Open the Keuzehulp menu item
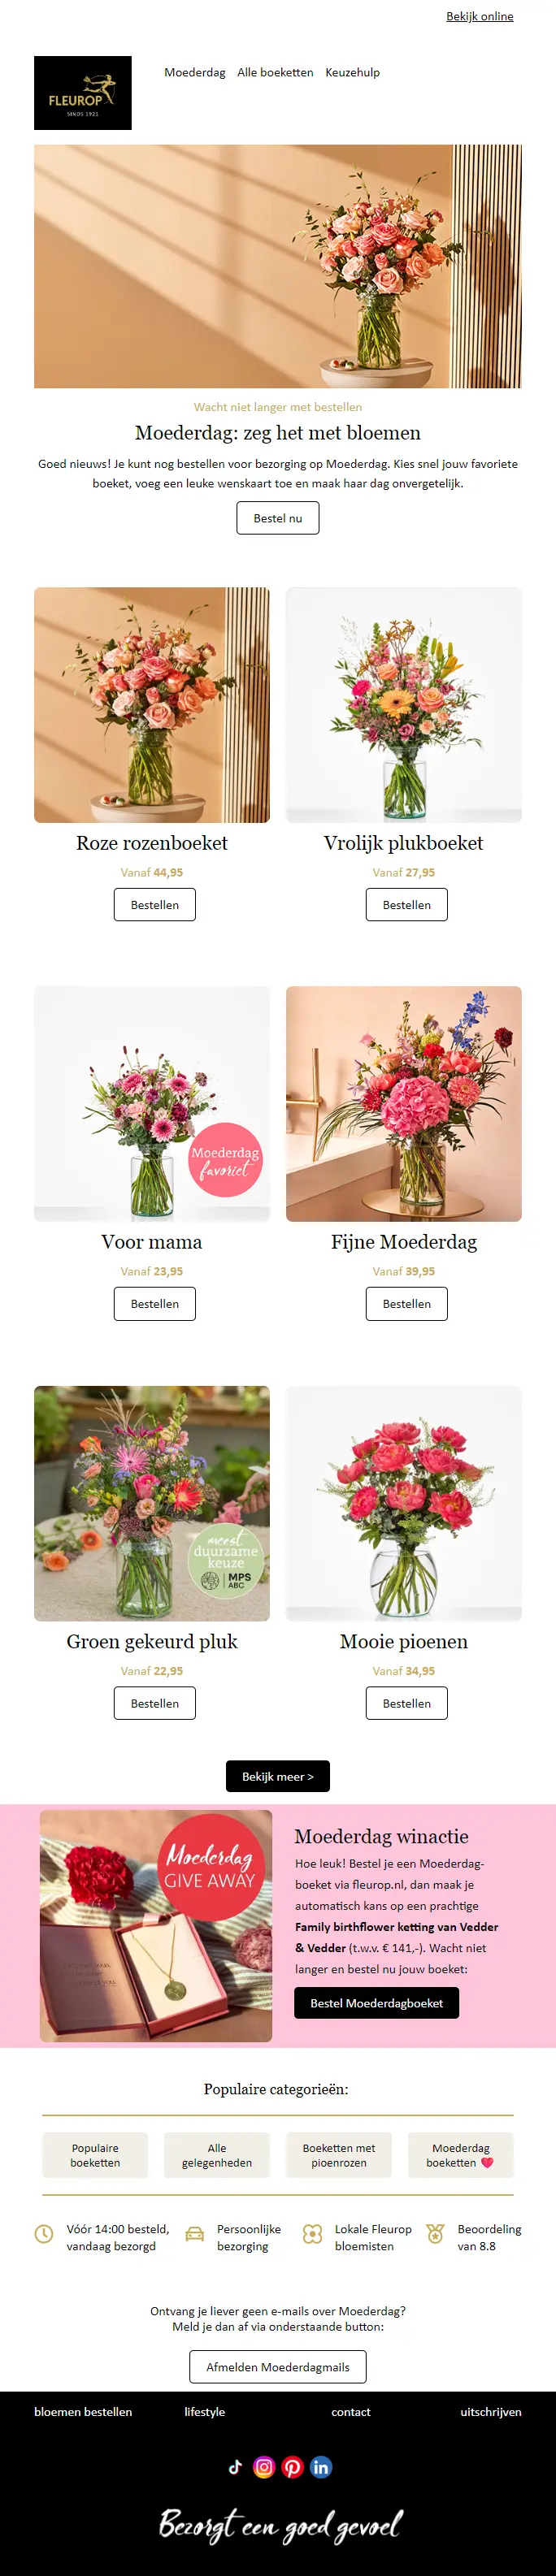556x2576 pixels. [352, 72]
